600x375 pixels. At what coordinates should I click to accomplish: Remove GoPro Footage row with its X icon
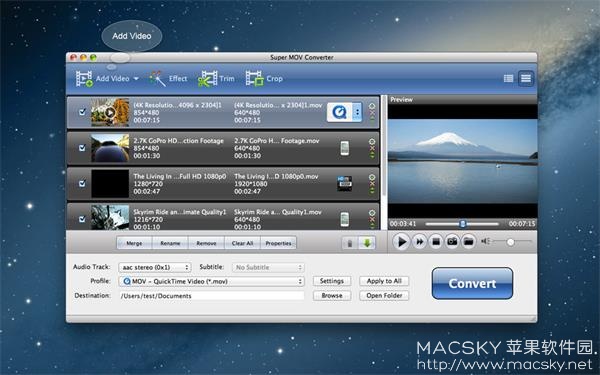(x=372, y=148)
